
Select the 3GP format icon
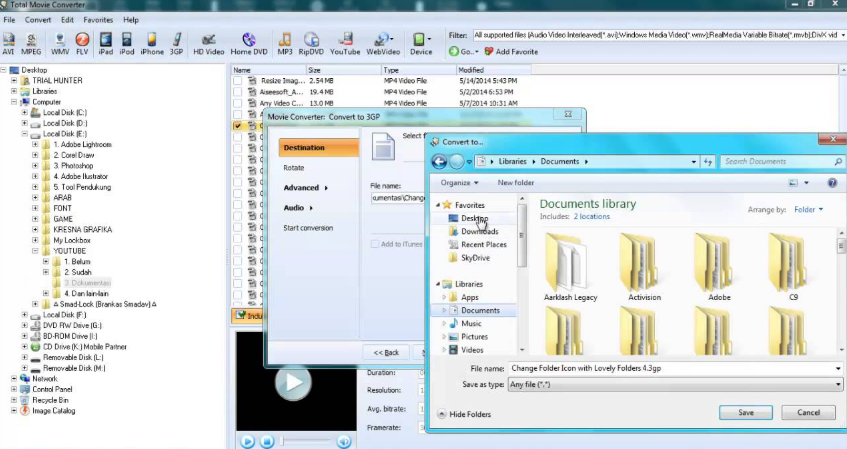click(x=176, y=44)
